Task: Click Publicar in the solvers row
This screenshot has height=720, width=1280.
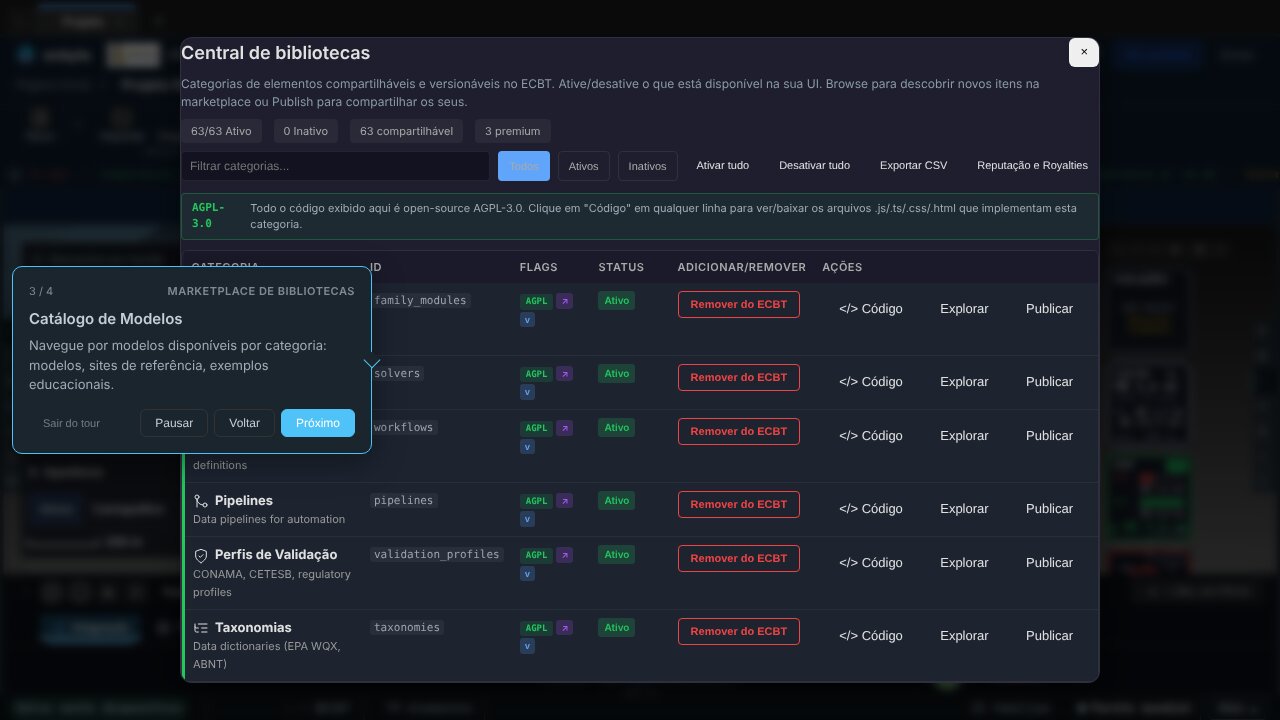Action: (x=1049, y=382)
